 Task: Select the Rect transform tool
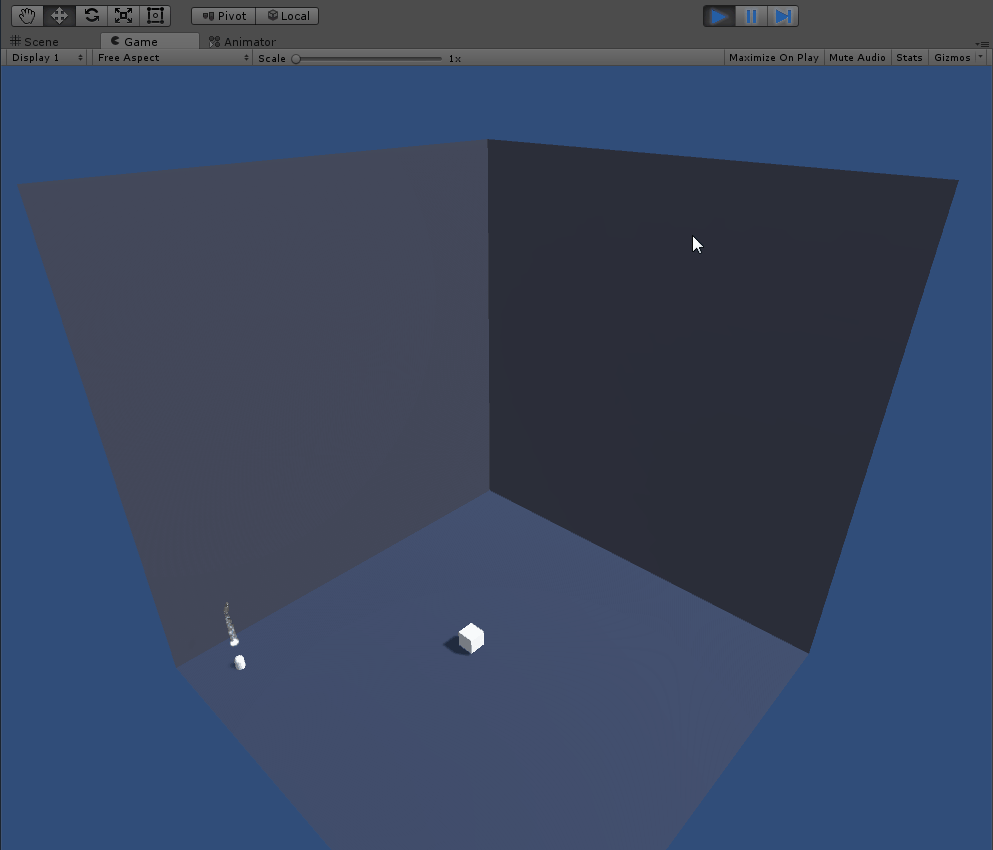[x=155, y=16]
